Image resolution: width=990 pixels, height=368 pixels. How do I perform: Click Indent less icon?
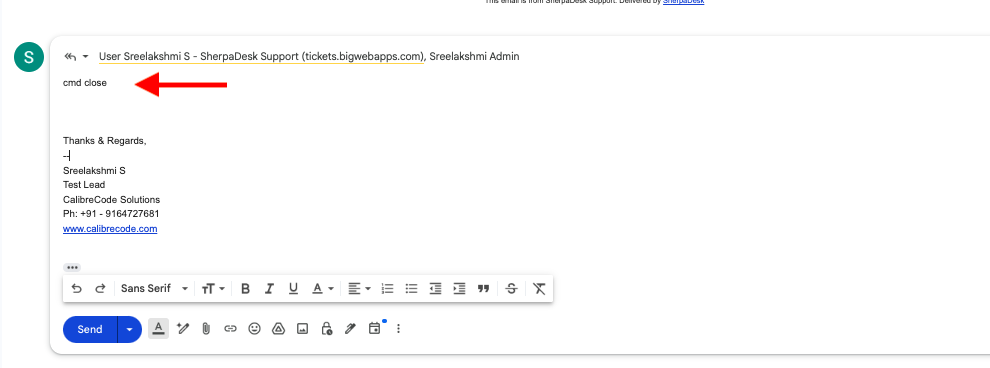click(435, 288)
